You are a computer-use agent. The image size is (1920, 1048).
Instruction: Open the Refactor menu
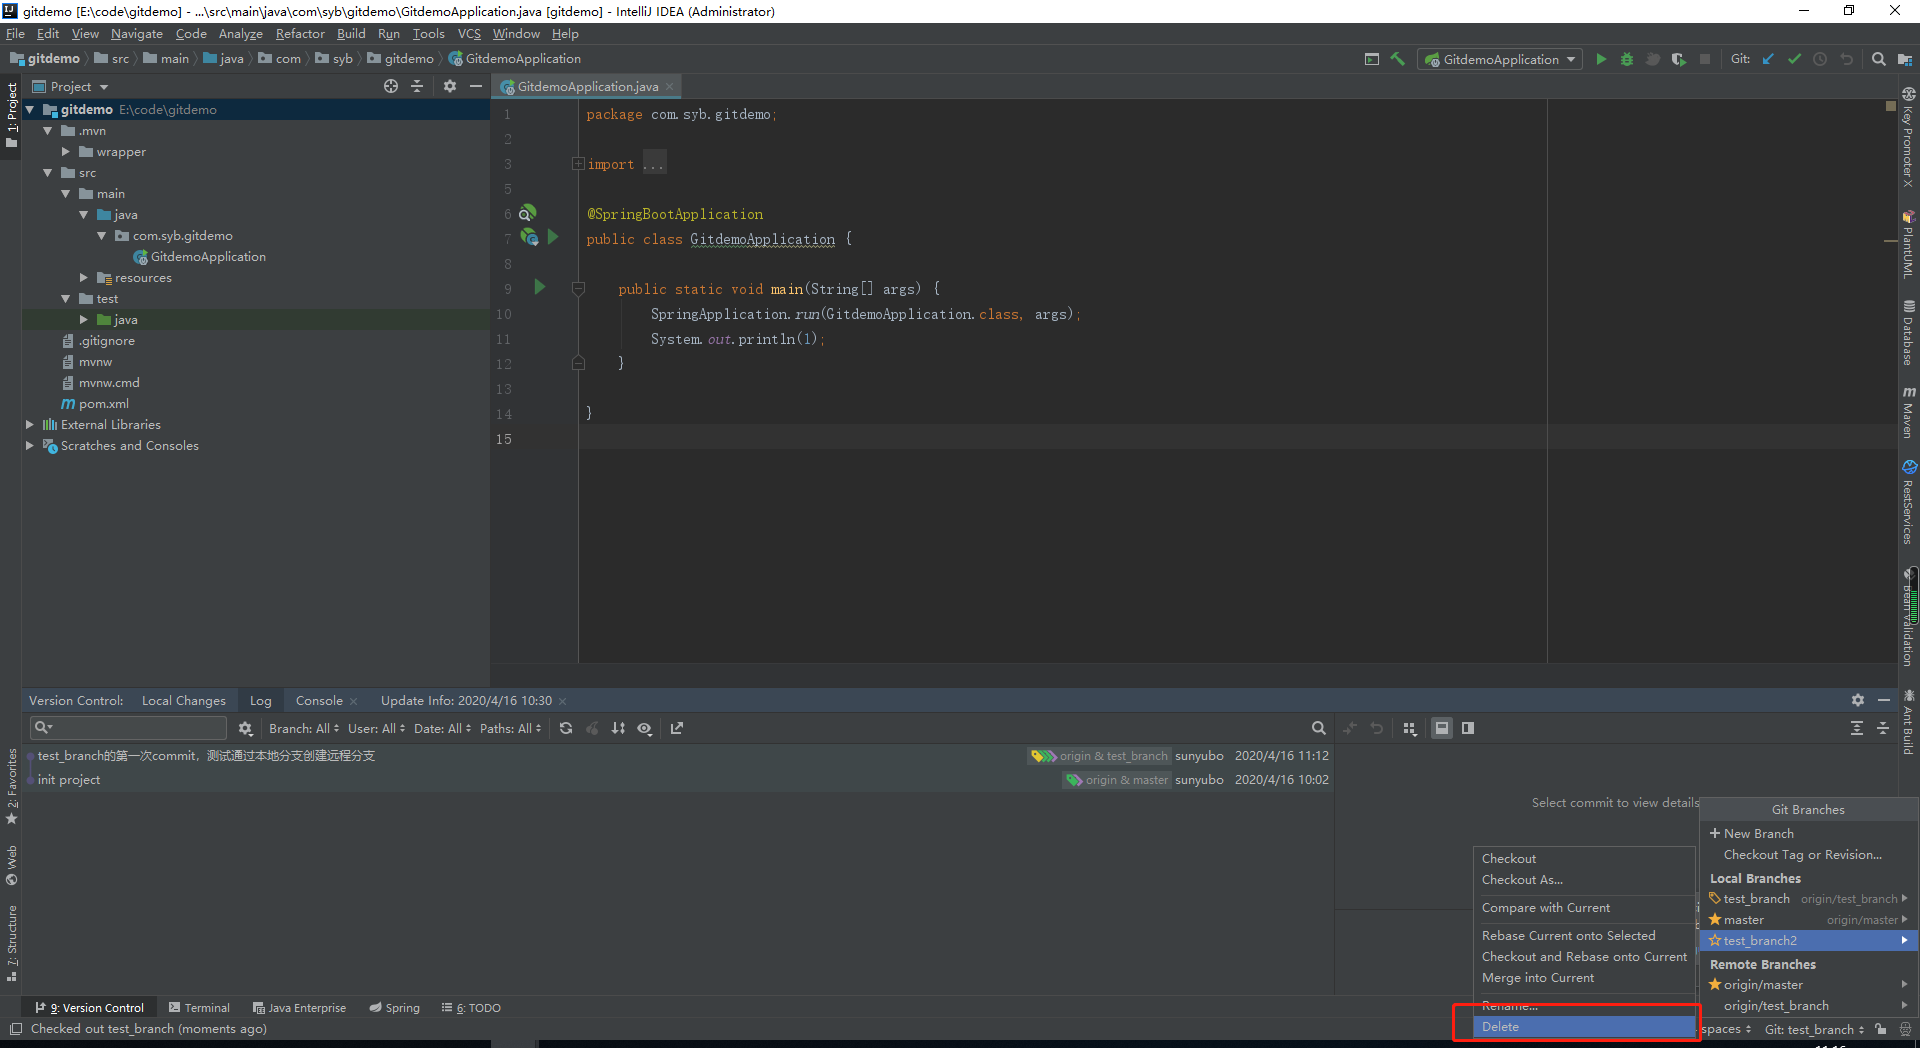(x=300, y=34)
